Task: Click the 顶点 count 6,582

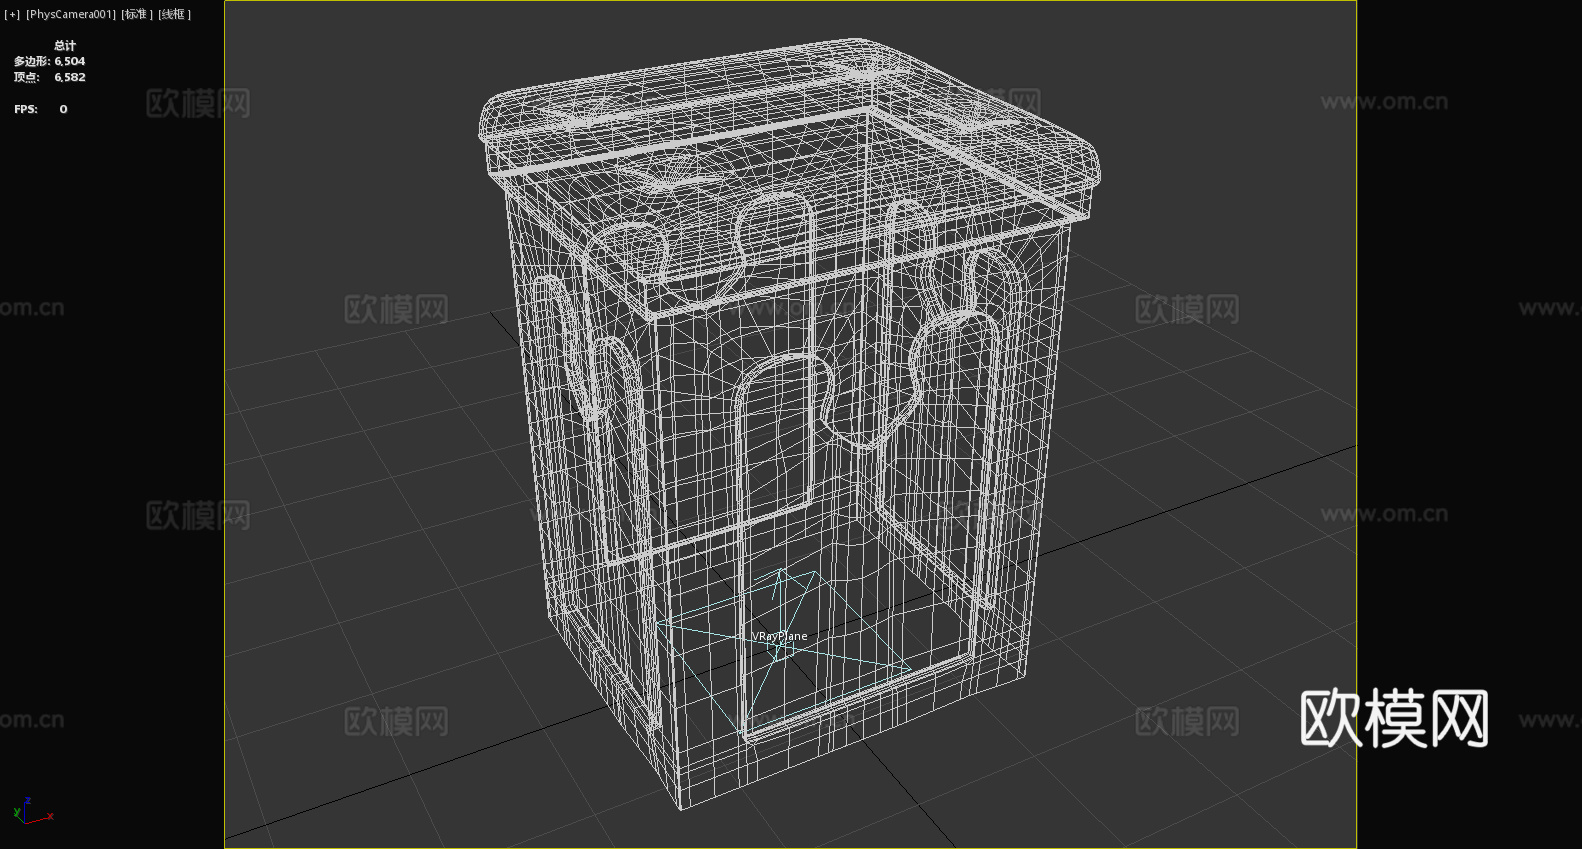Action: pyautogui.click(x=70, y=77)
